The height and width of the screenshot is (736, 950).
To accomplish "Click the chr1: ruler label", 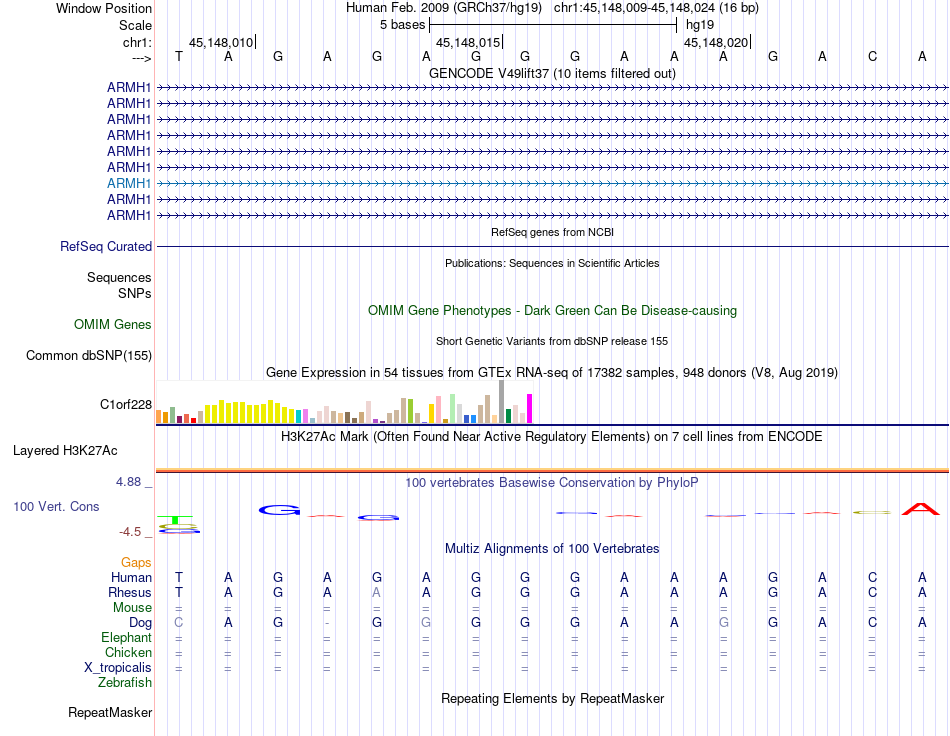I will pyautogui.click(x=137, y=42).
